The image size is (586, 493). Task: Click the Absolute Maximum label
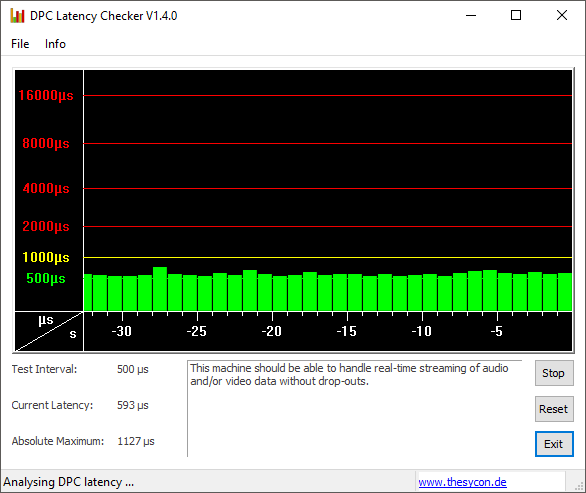pyautogui.click(x=58, y=441)
